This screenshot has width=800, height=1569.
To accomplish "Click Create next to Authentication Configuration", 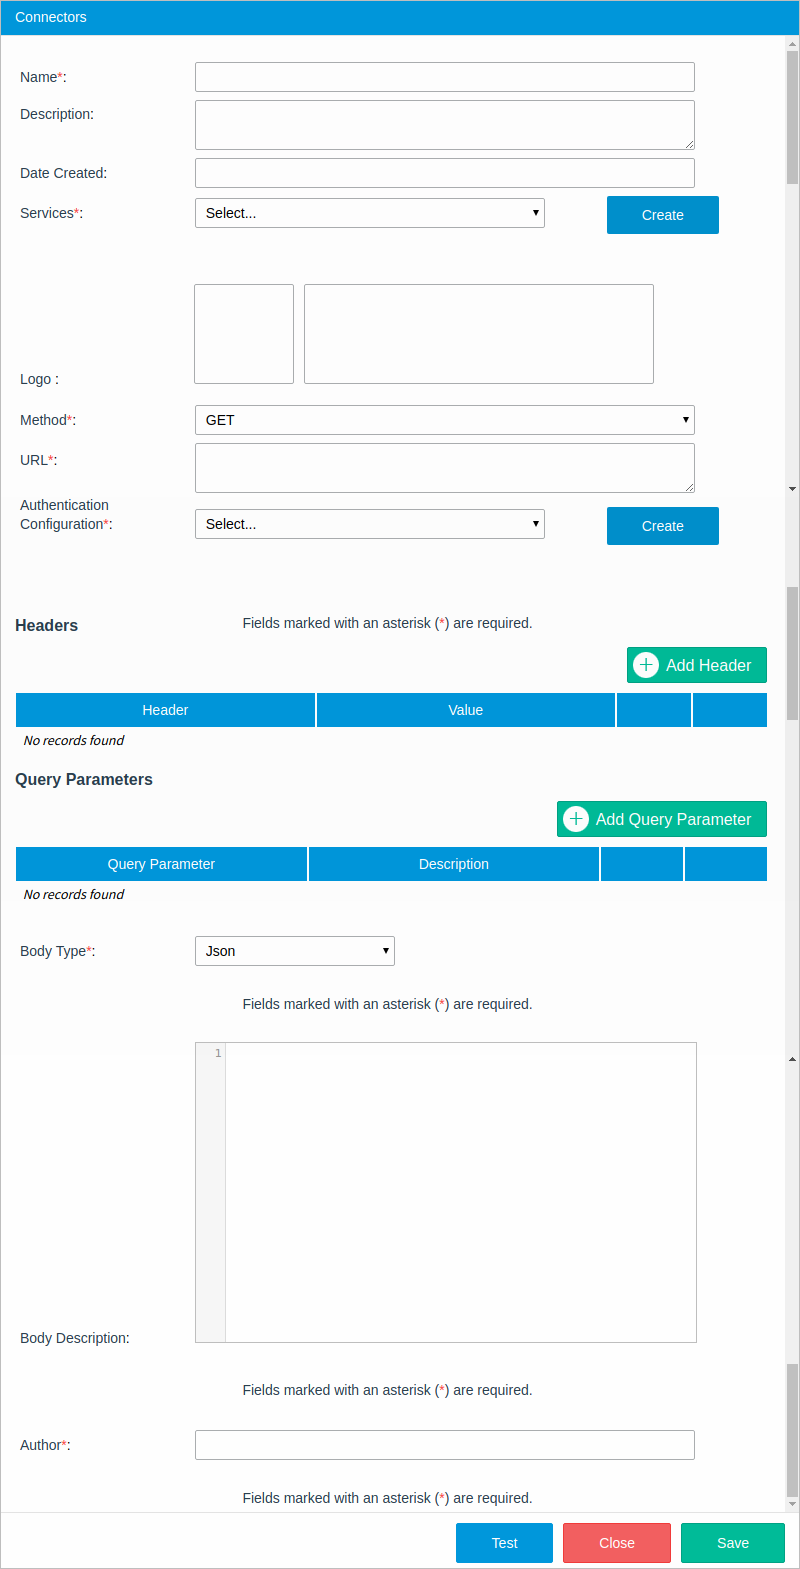I will tap(662, 526).
